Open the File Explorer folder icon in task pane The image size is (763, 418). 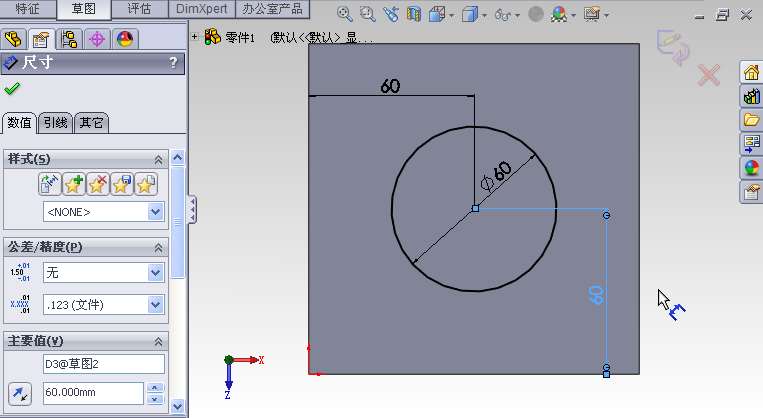(750, 120)
